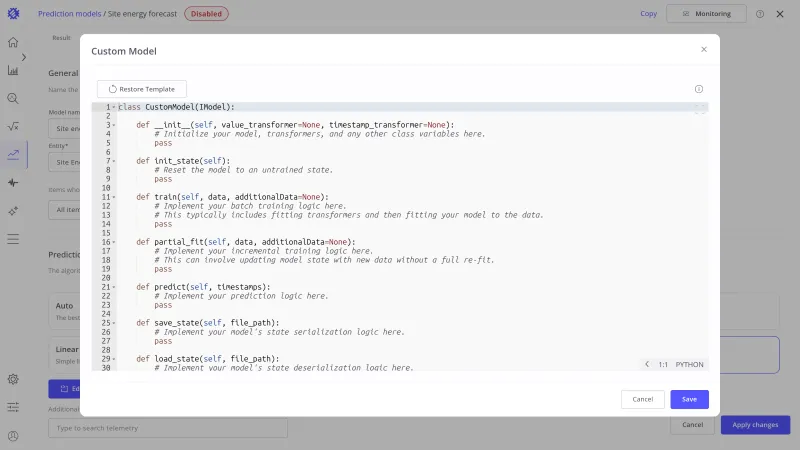Screen dimensions: 800x450
Task: Click the PYTHON language label
Action: click(x=689, y=364)
